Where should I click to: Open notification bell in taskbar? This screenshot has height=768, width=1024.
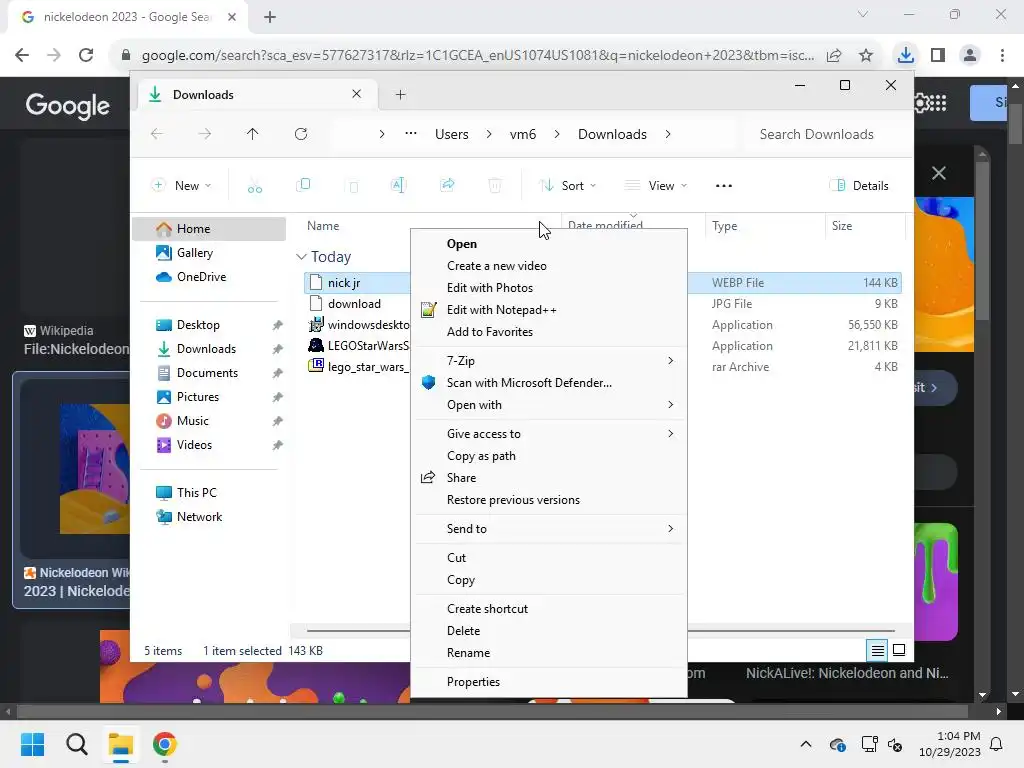click(997, 744)
